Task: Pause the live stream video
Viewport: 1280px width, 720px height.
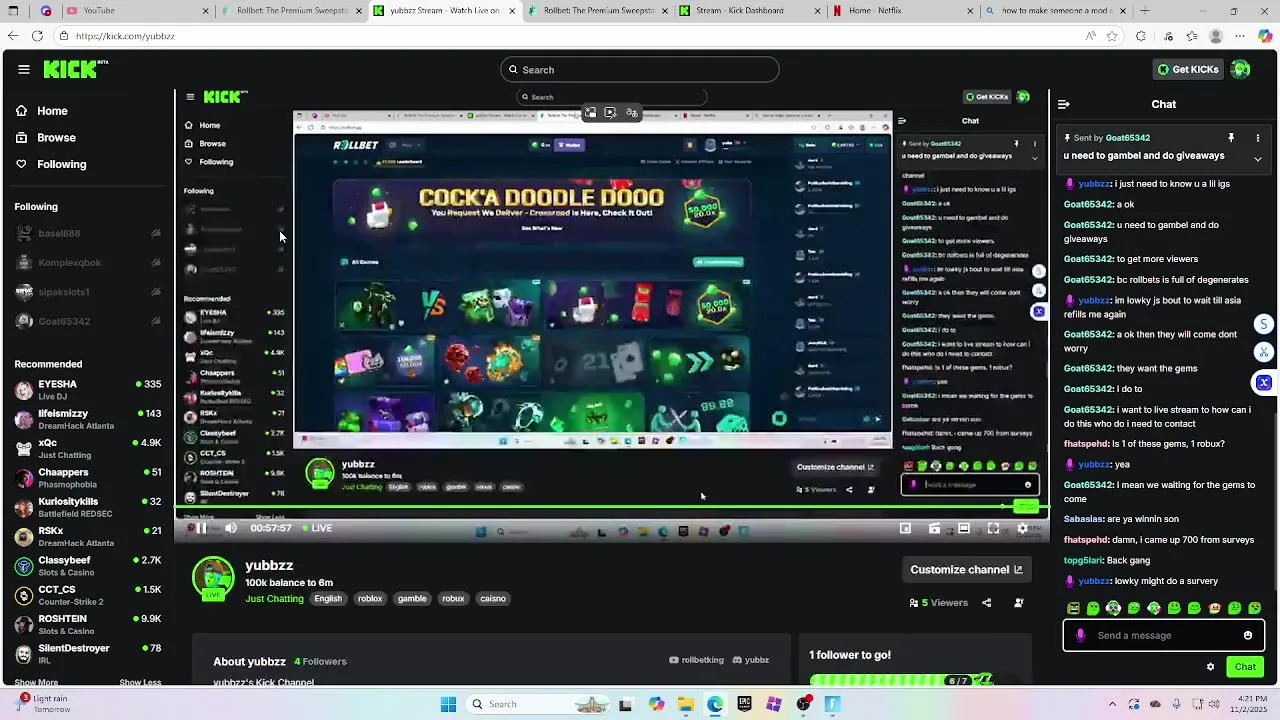Action: (201, 528)
